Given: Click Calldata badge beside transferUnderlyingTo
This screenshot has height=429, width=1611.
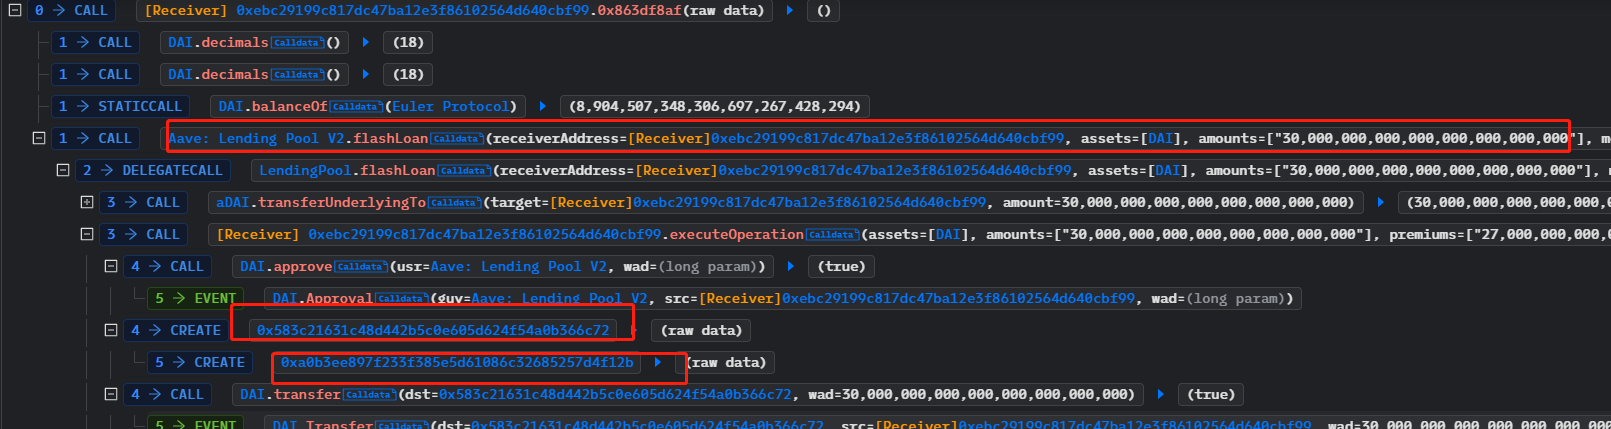Looking at the screenshot, I should 454,203.
